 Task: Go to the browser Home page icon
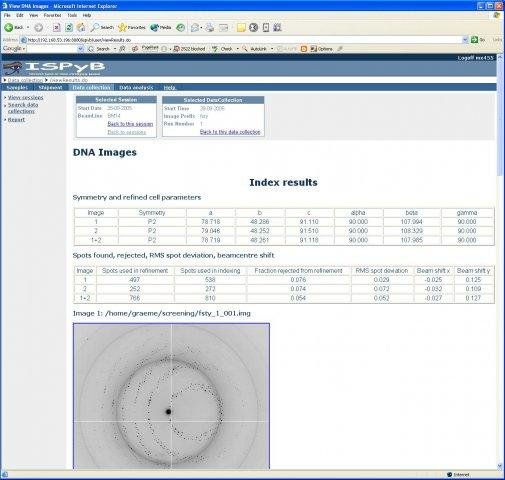click(81, 27)
